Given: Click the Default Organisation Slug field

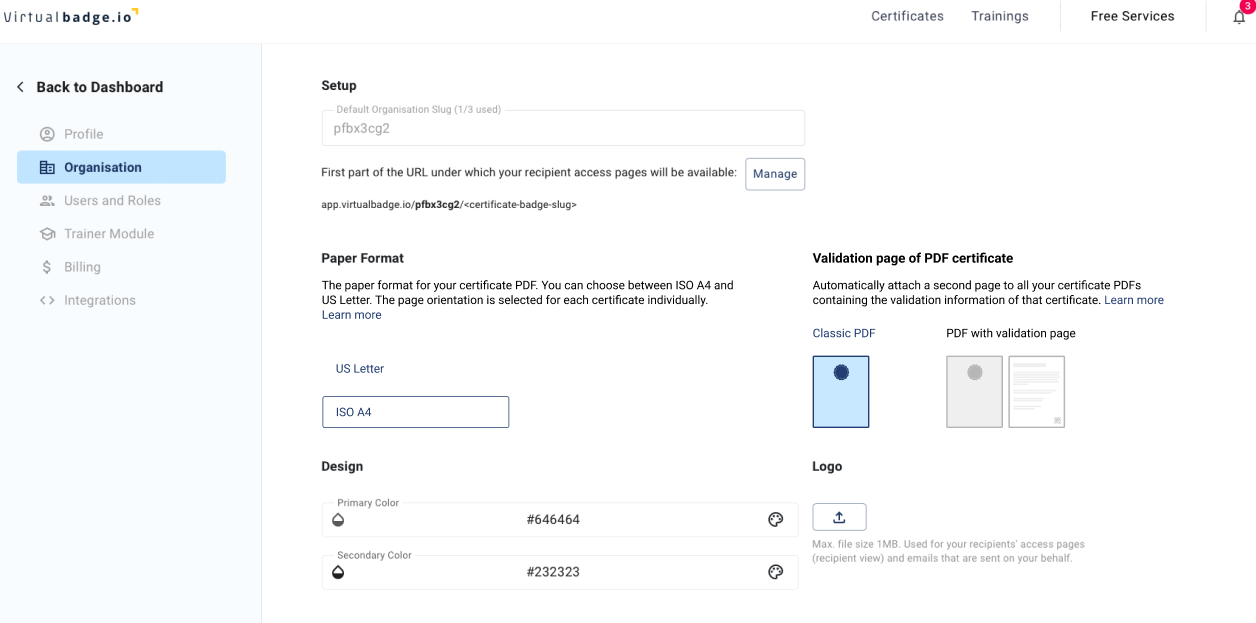Looking at the screenshot, I should pyautogui.click(x=560, y=128).
